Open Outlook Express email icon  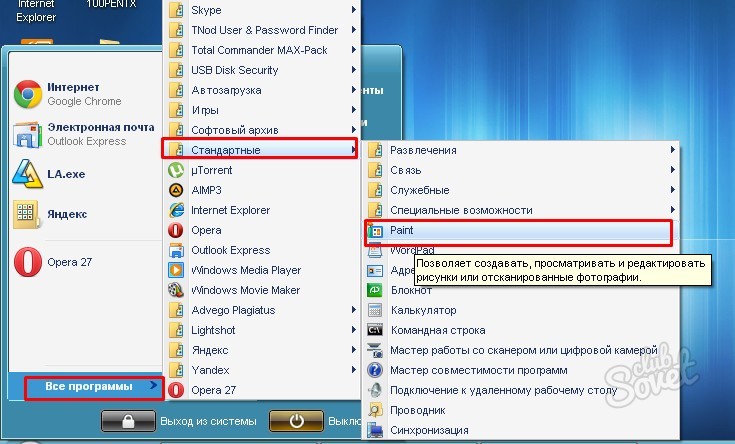pos(26,135)
